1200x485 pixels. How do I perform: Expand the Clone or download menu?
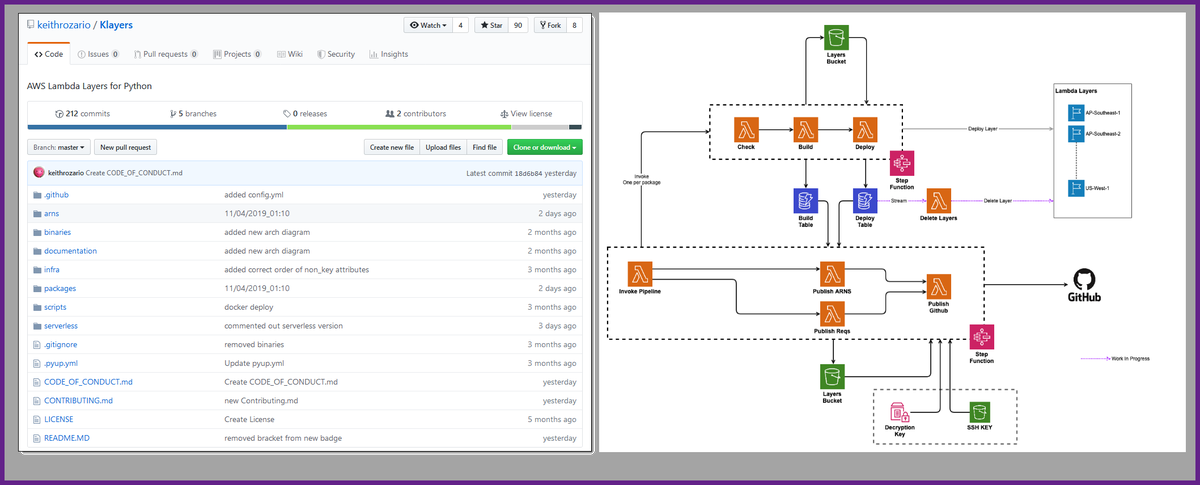click(544, 147)
